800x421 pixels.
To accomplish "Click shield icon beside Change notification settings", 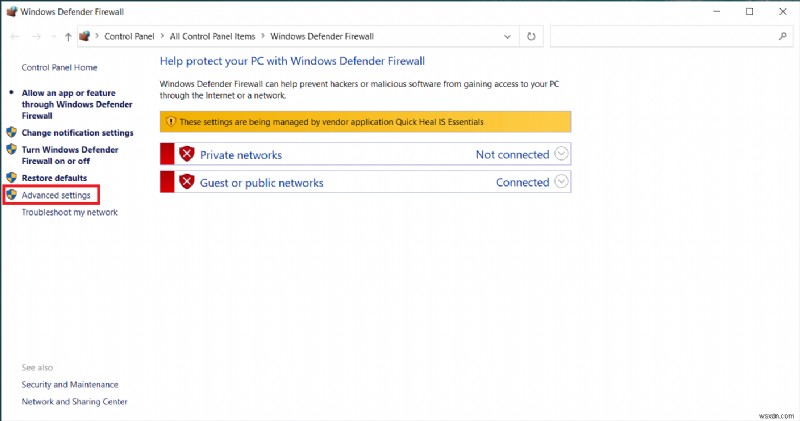I will 11,133.
